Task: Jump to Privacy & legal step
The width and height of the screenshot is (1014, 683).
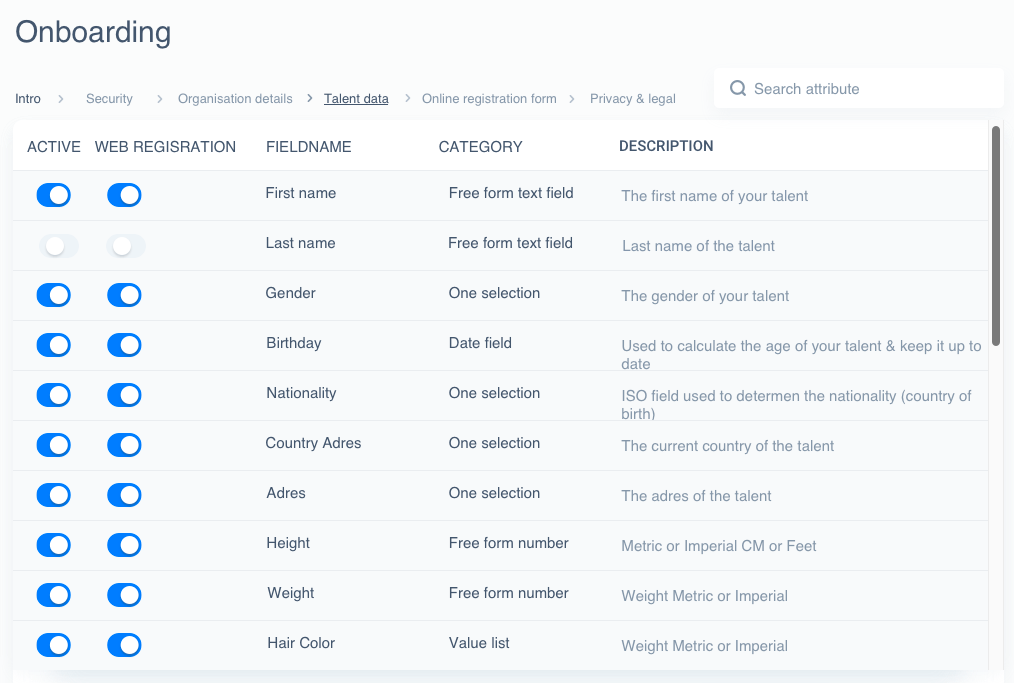Action: pos(632,99)
